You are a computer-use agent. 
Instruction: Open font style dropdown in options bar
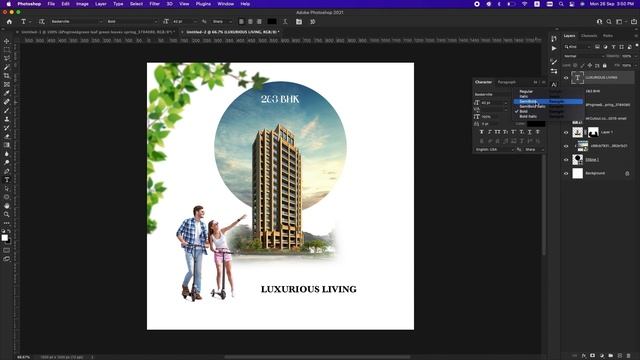tap(156, 22)
